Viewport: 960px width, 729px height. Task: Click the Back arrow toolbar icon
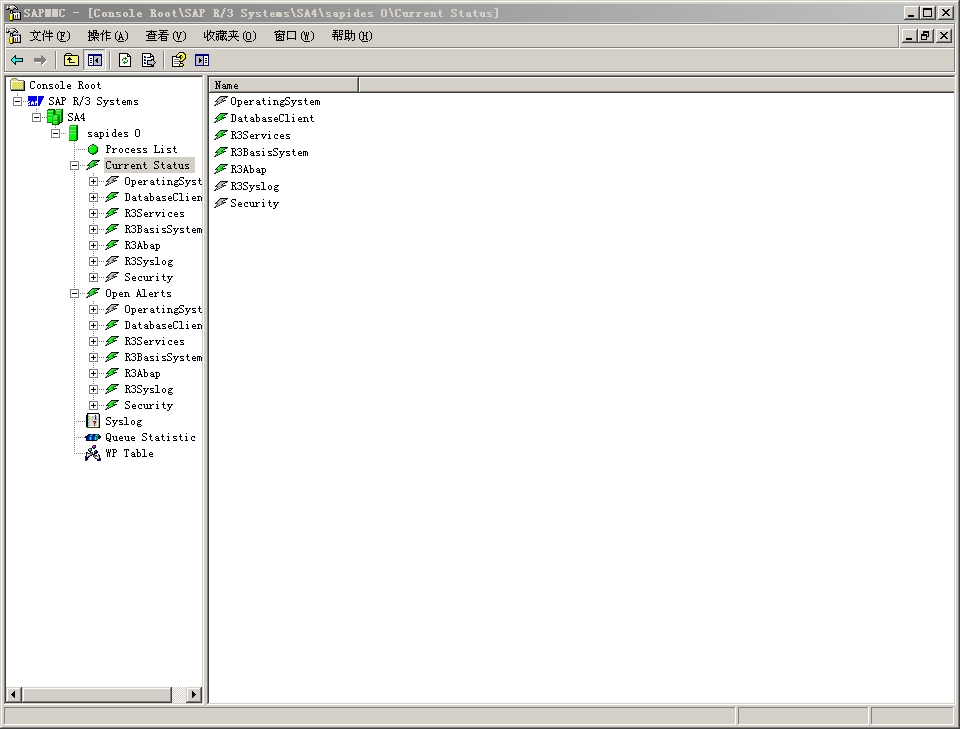pos(17,60)
